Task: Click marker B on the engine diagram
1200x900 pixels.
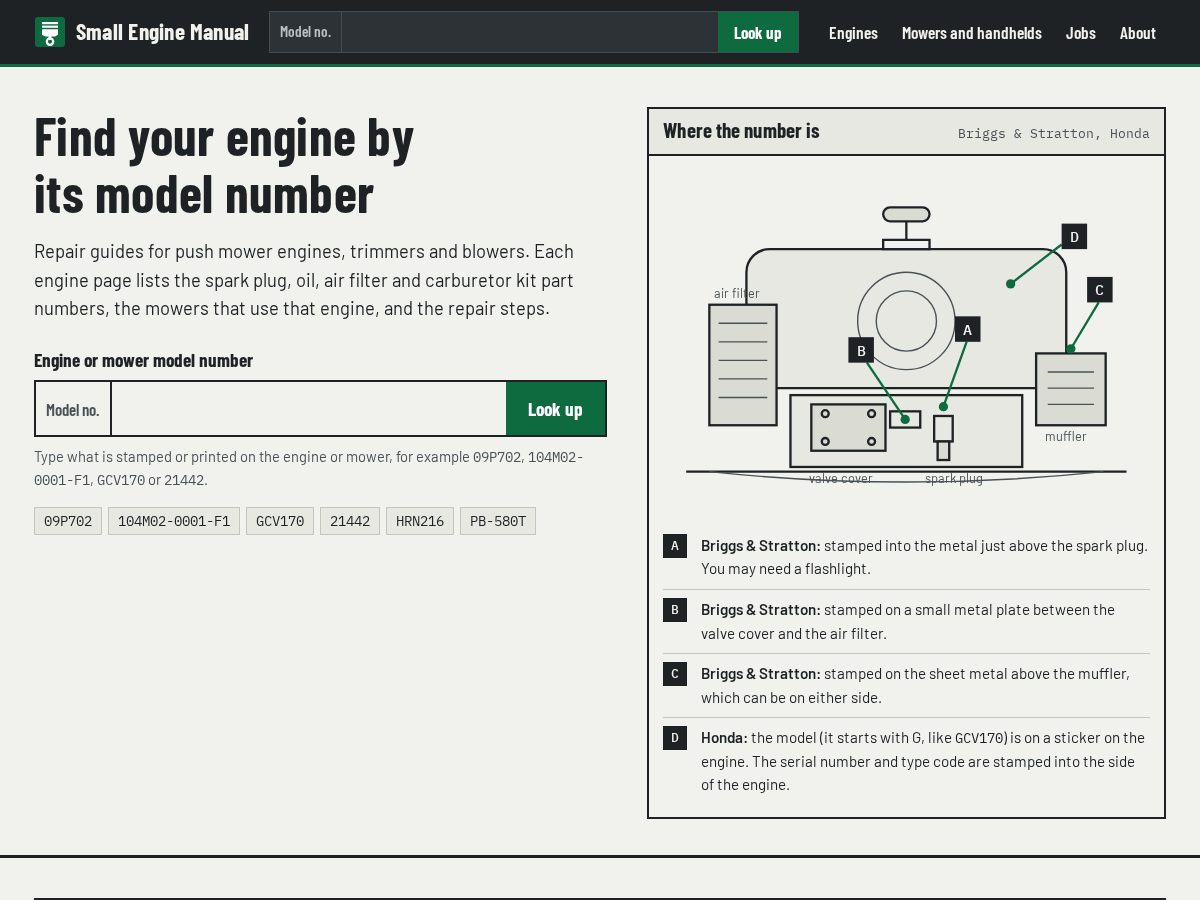Action: click(861, 350)
